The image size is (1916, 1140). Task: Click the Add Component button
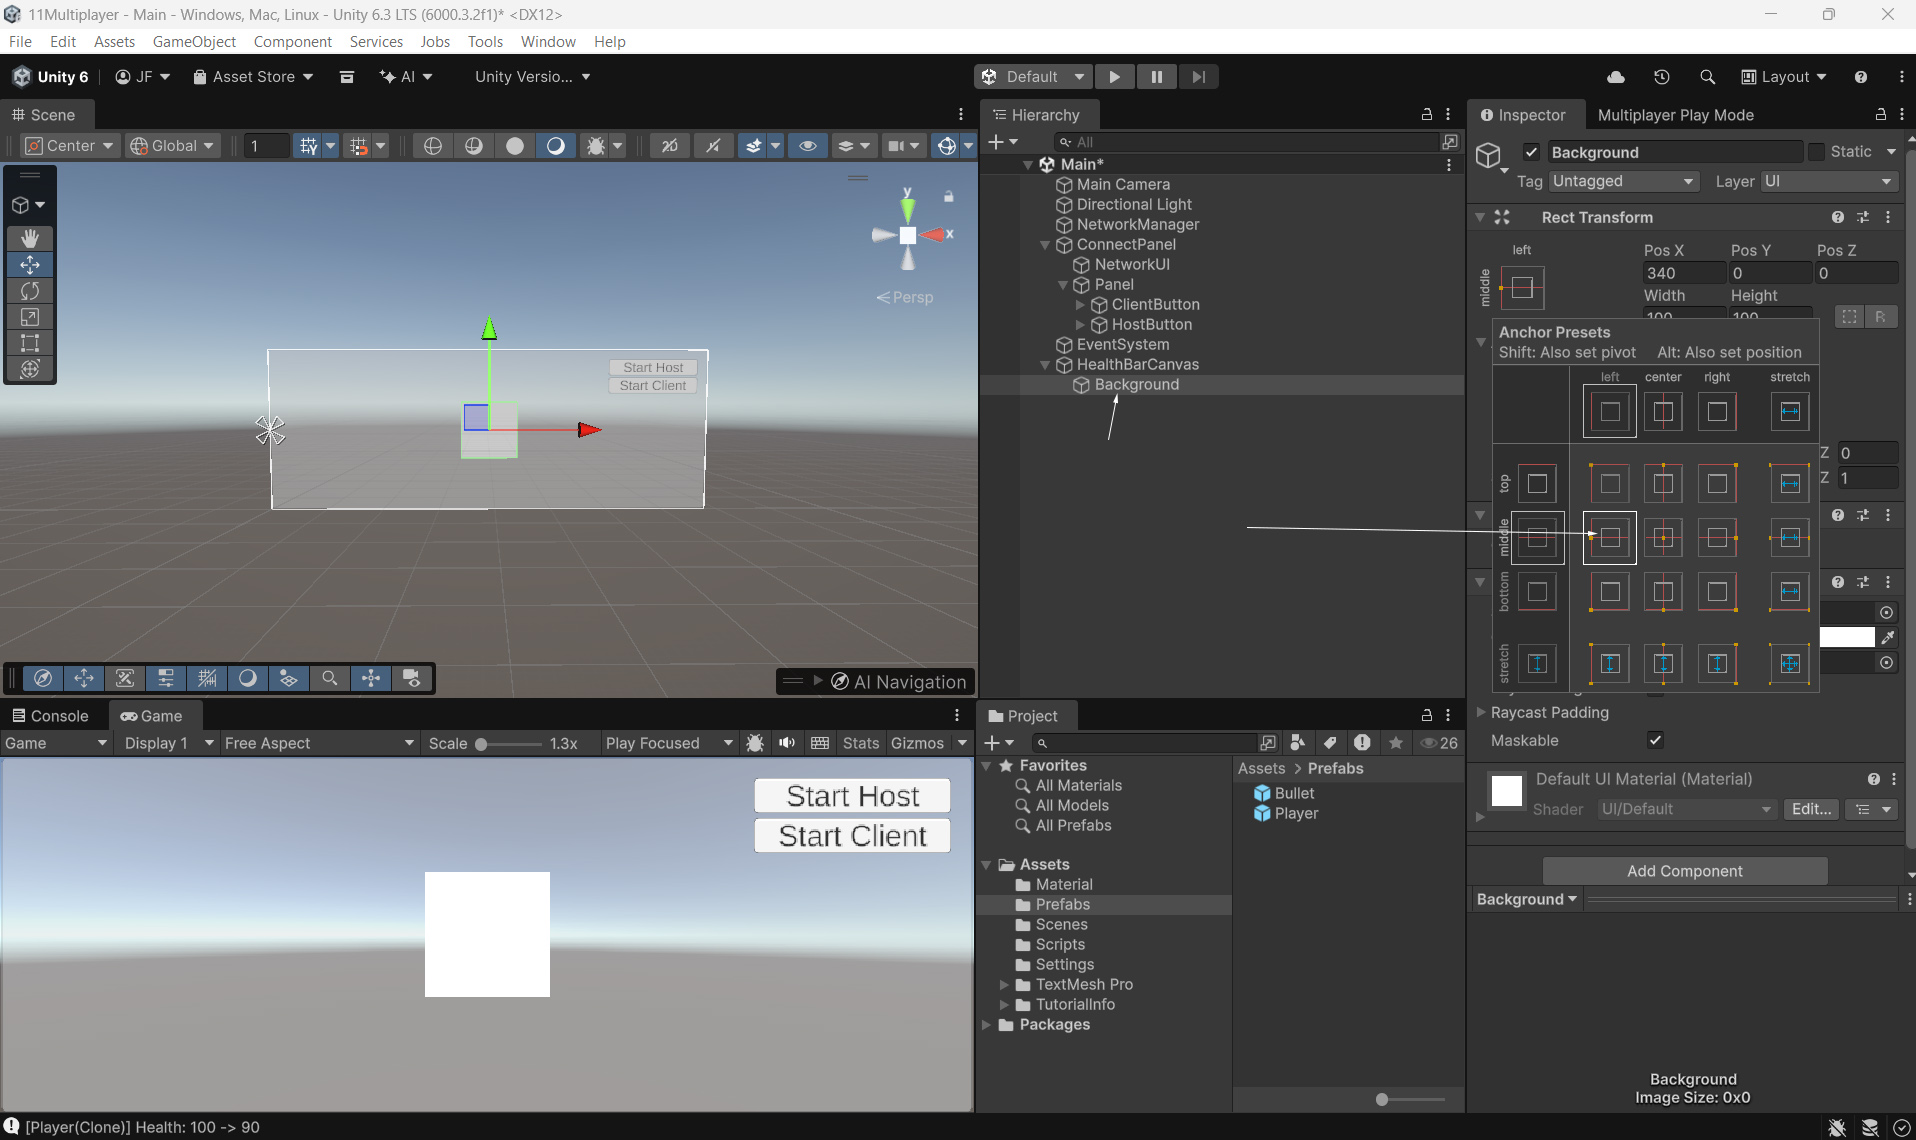pyautogui.click(x=1684, y=871)
